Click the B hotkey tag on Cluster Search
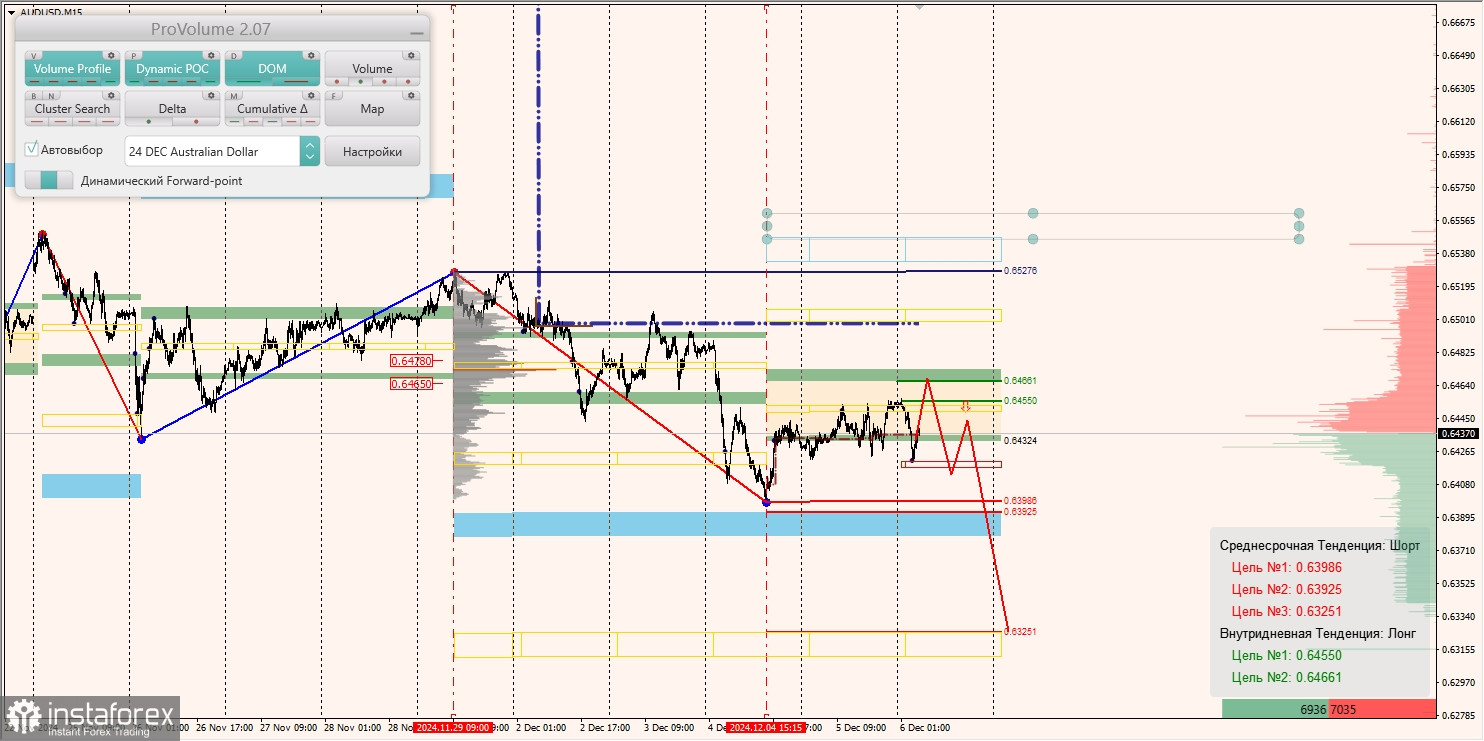 (35, 96)
